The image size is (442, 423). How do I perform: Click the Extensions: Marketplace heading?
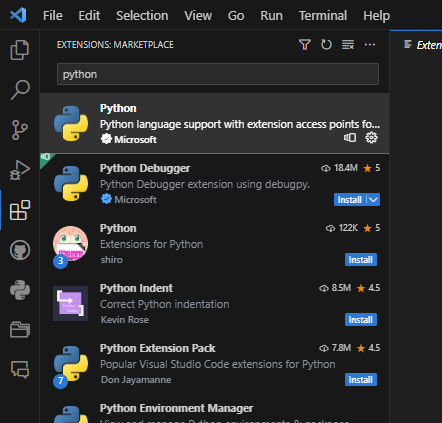pos(115,45)
